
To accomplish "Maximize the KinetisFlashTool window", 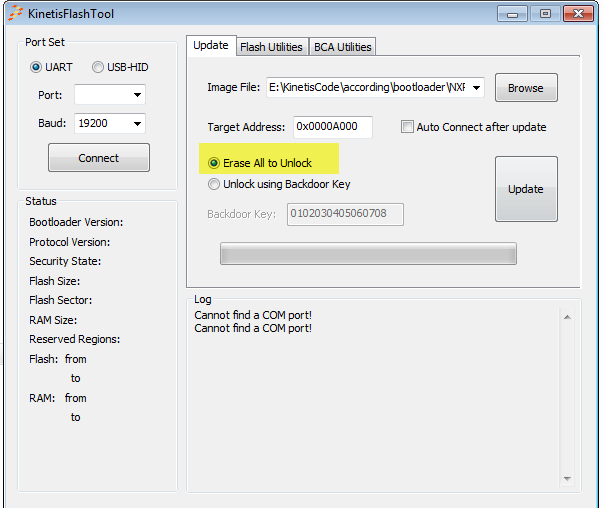I will [x=545, y=14].
